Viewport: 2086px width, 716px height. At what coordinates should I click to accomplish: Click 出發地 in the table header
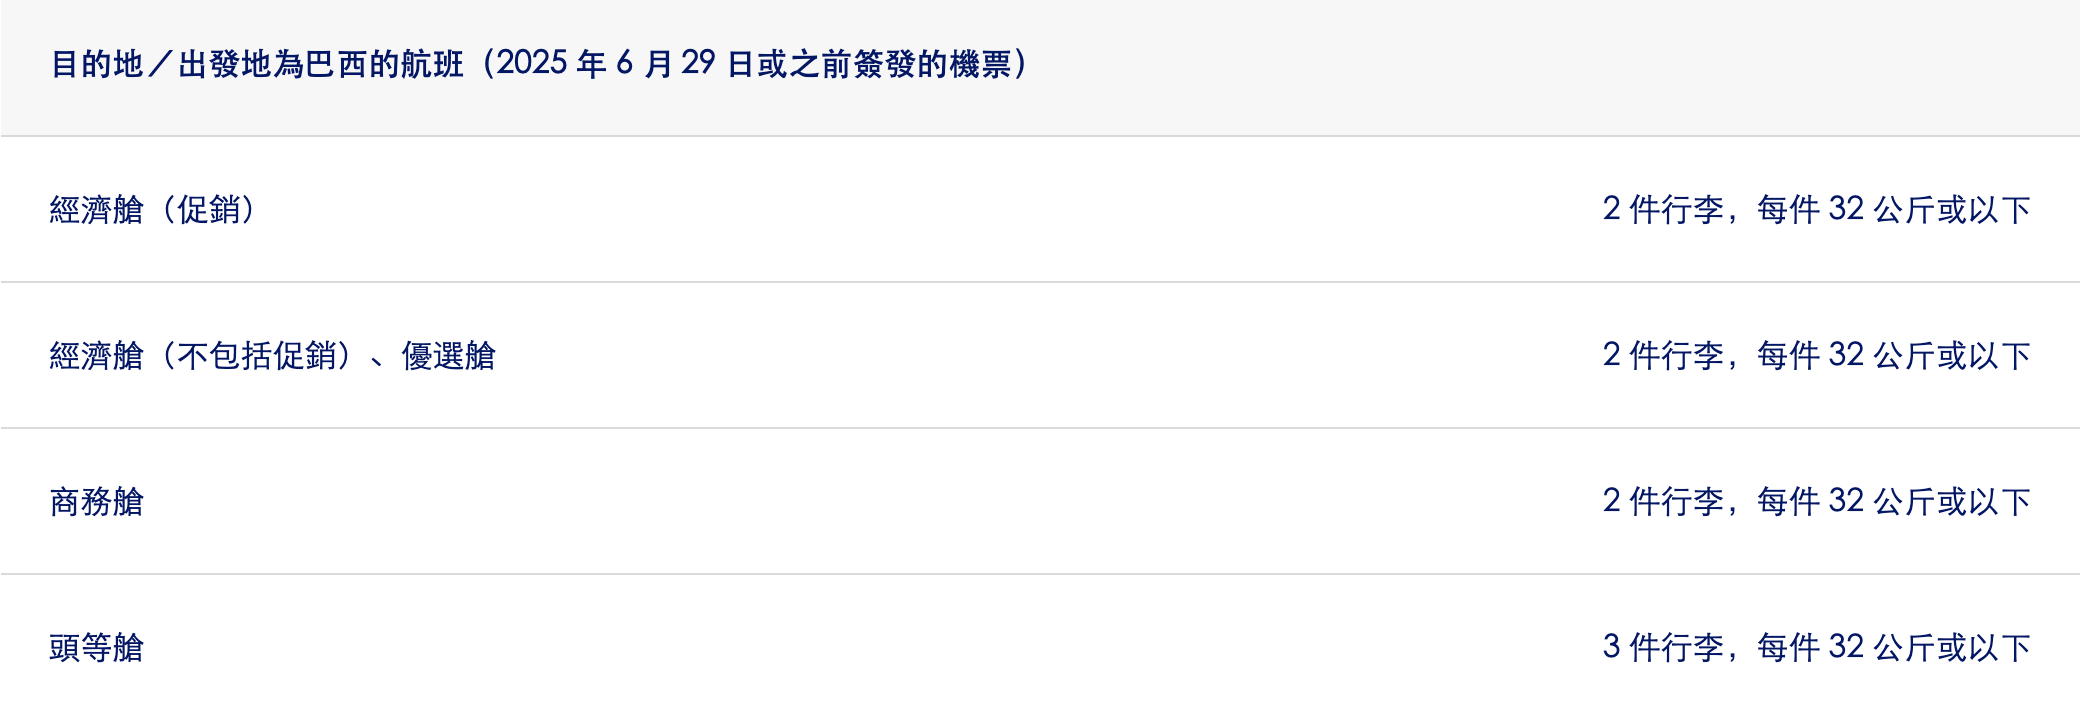tap(225, 64)
